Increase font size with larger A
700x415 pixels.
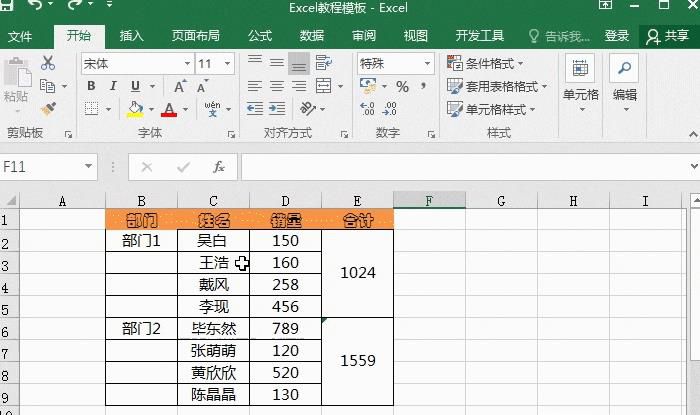(180, 86)
